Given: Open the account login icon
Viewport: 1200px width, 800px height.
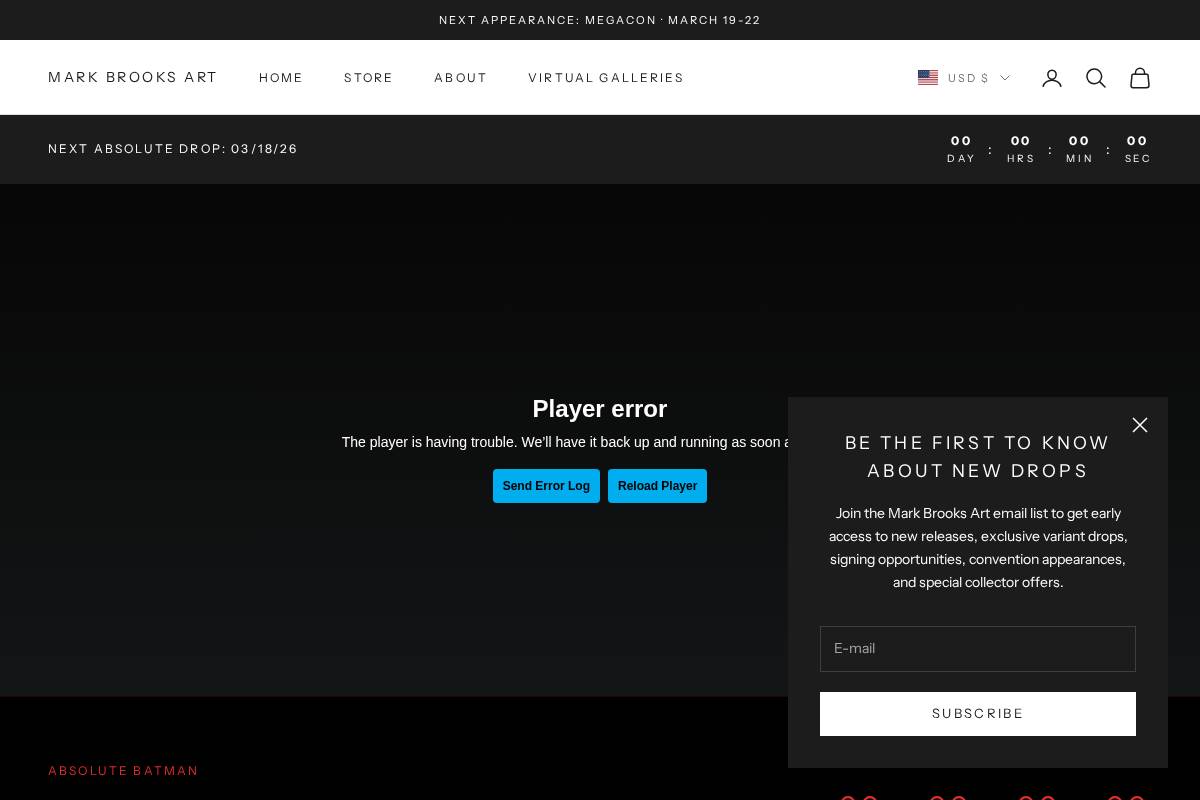Looking at the screenshot, I should tap(1052, 77).
